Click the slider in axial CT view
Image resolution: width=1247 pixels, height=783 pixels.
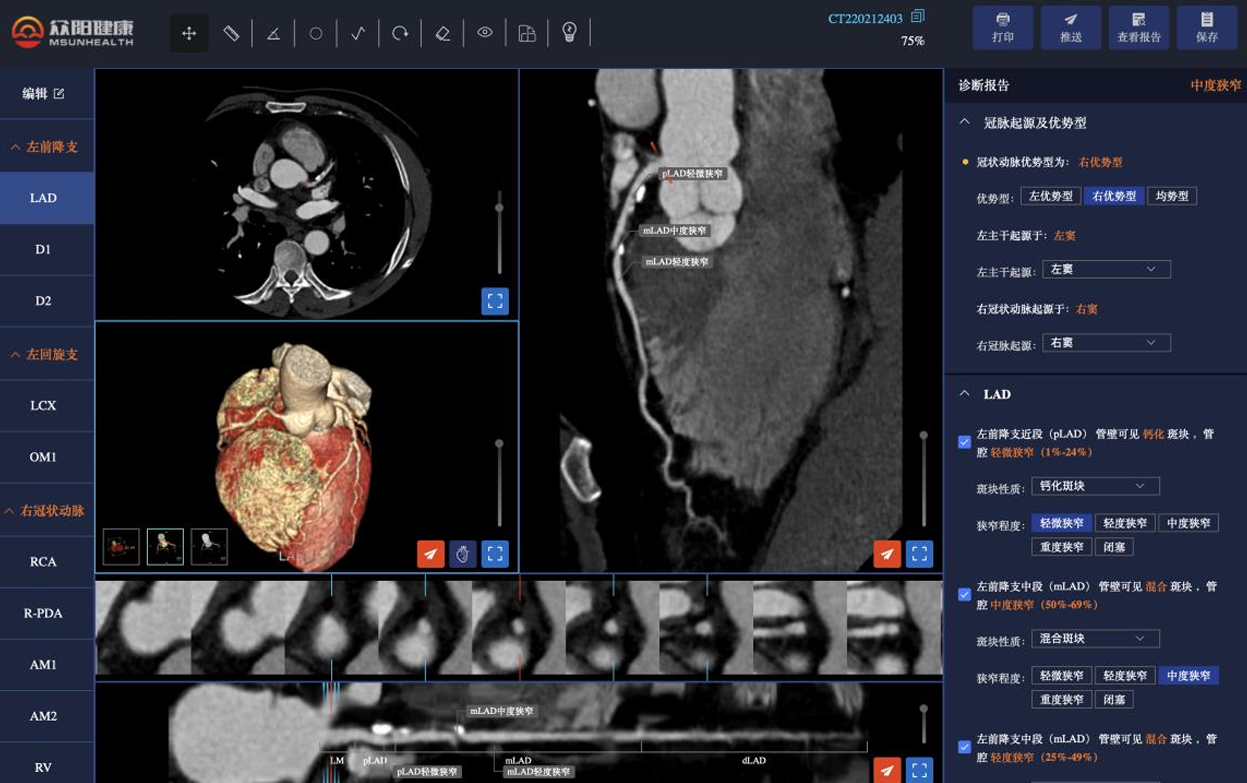pos(499,208)
